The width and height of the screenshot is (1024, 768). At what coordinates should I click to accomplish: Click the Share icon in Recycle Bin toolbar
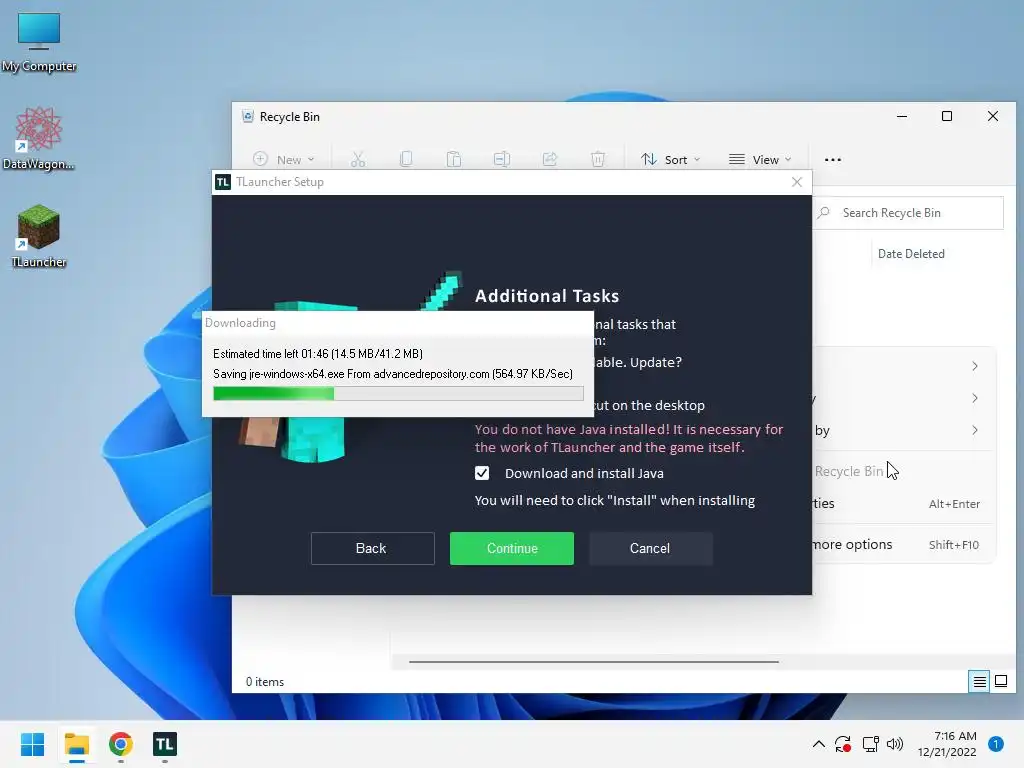550,159
